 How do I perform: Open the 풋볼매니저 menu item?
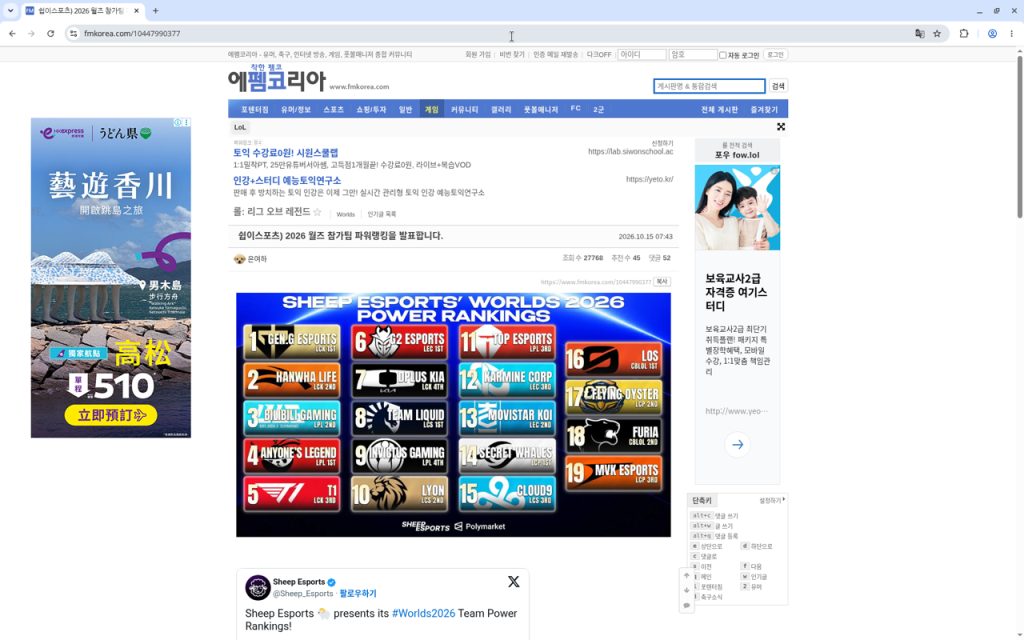[541, 110]
